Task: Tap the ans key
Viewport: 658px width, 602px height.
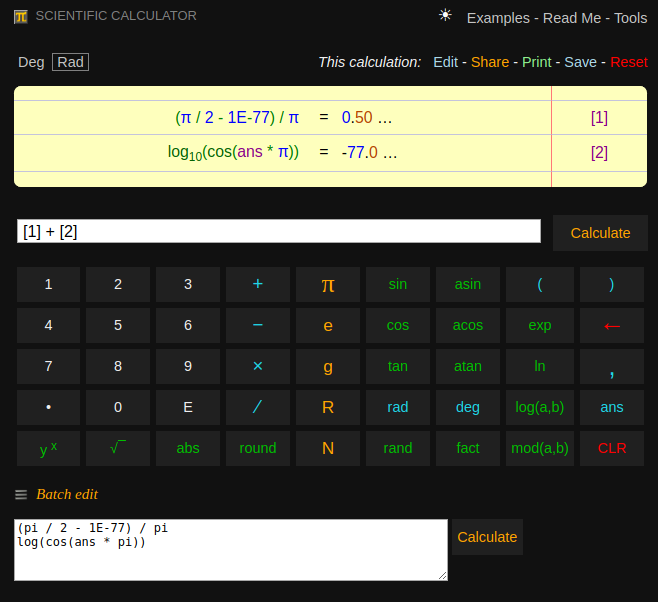Action: pyautogui.click(x=611, y=407)
